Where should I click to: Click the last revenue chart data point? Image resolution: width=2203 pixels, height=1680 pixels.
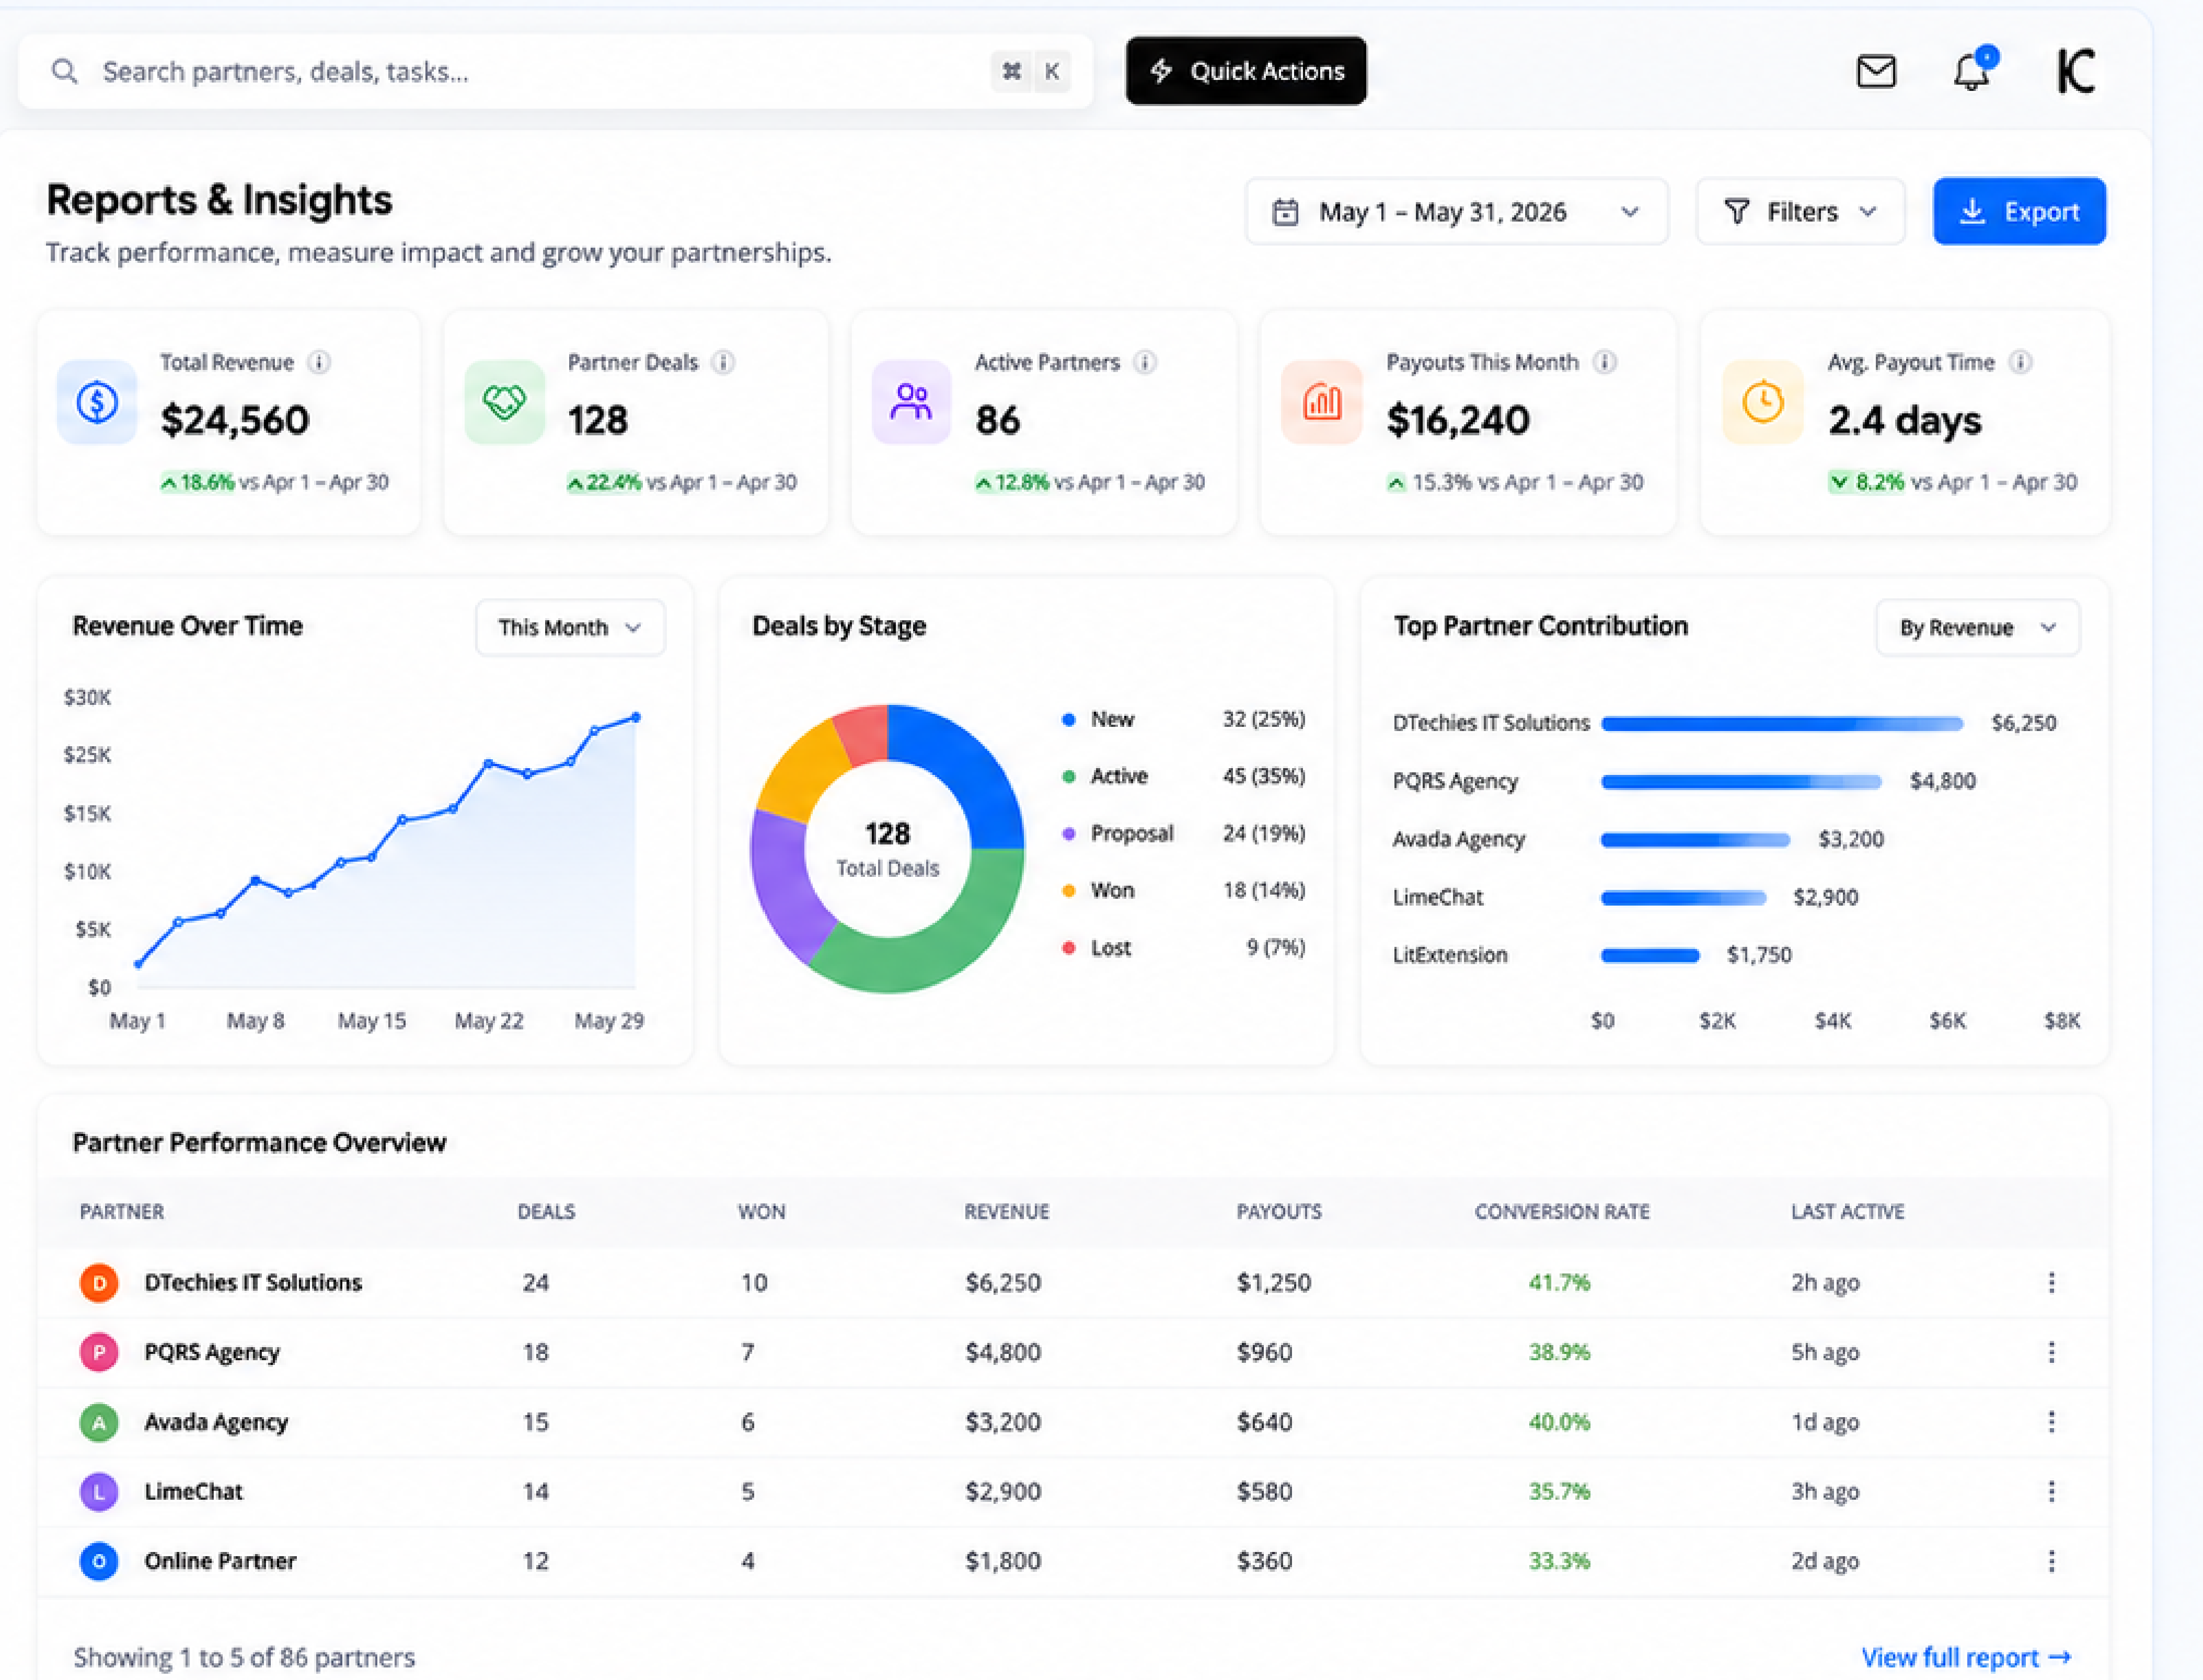click(636, 717)
